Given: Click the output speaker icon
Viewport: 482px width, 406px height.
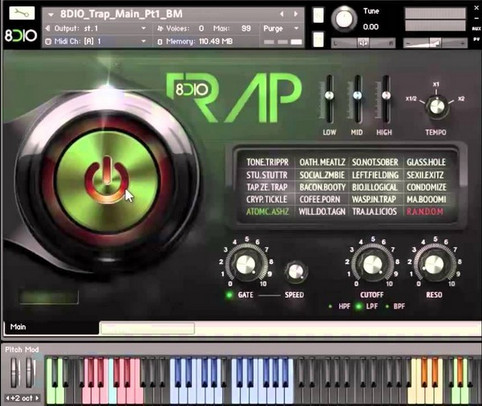Looking at the screenshot, I should (x=48, y=28).
